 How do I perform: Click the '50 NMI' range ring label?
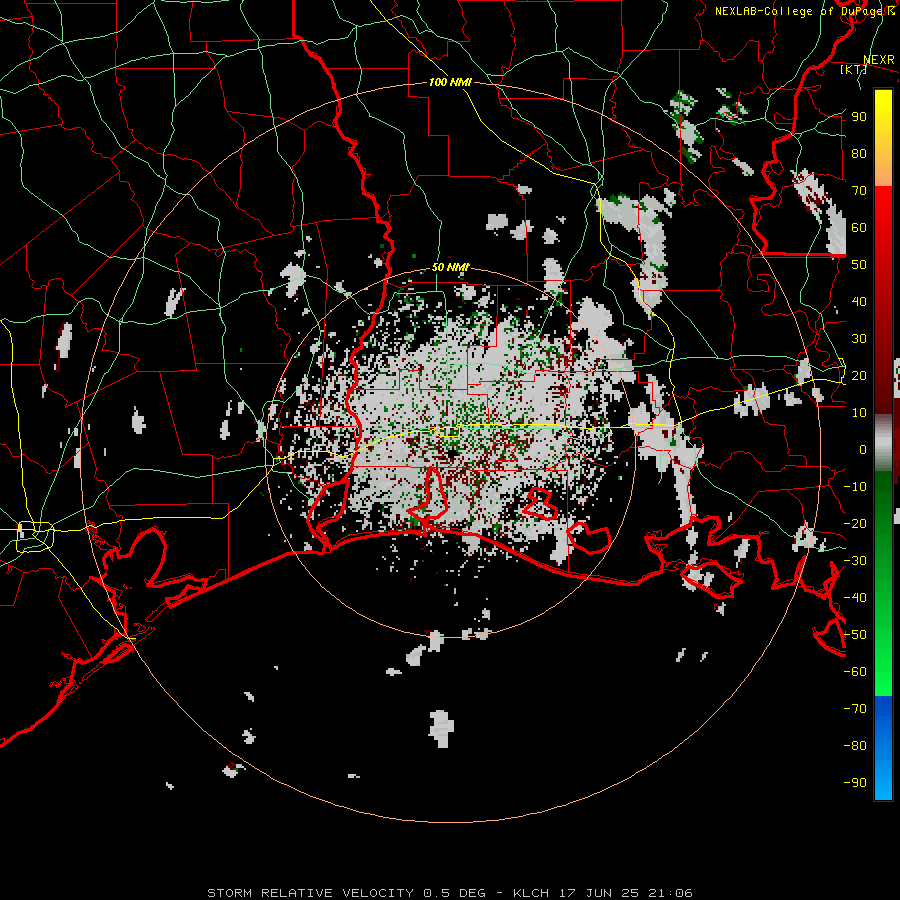click(x=450, y=267)
